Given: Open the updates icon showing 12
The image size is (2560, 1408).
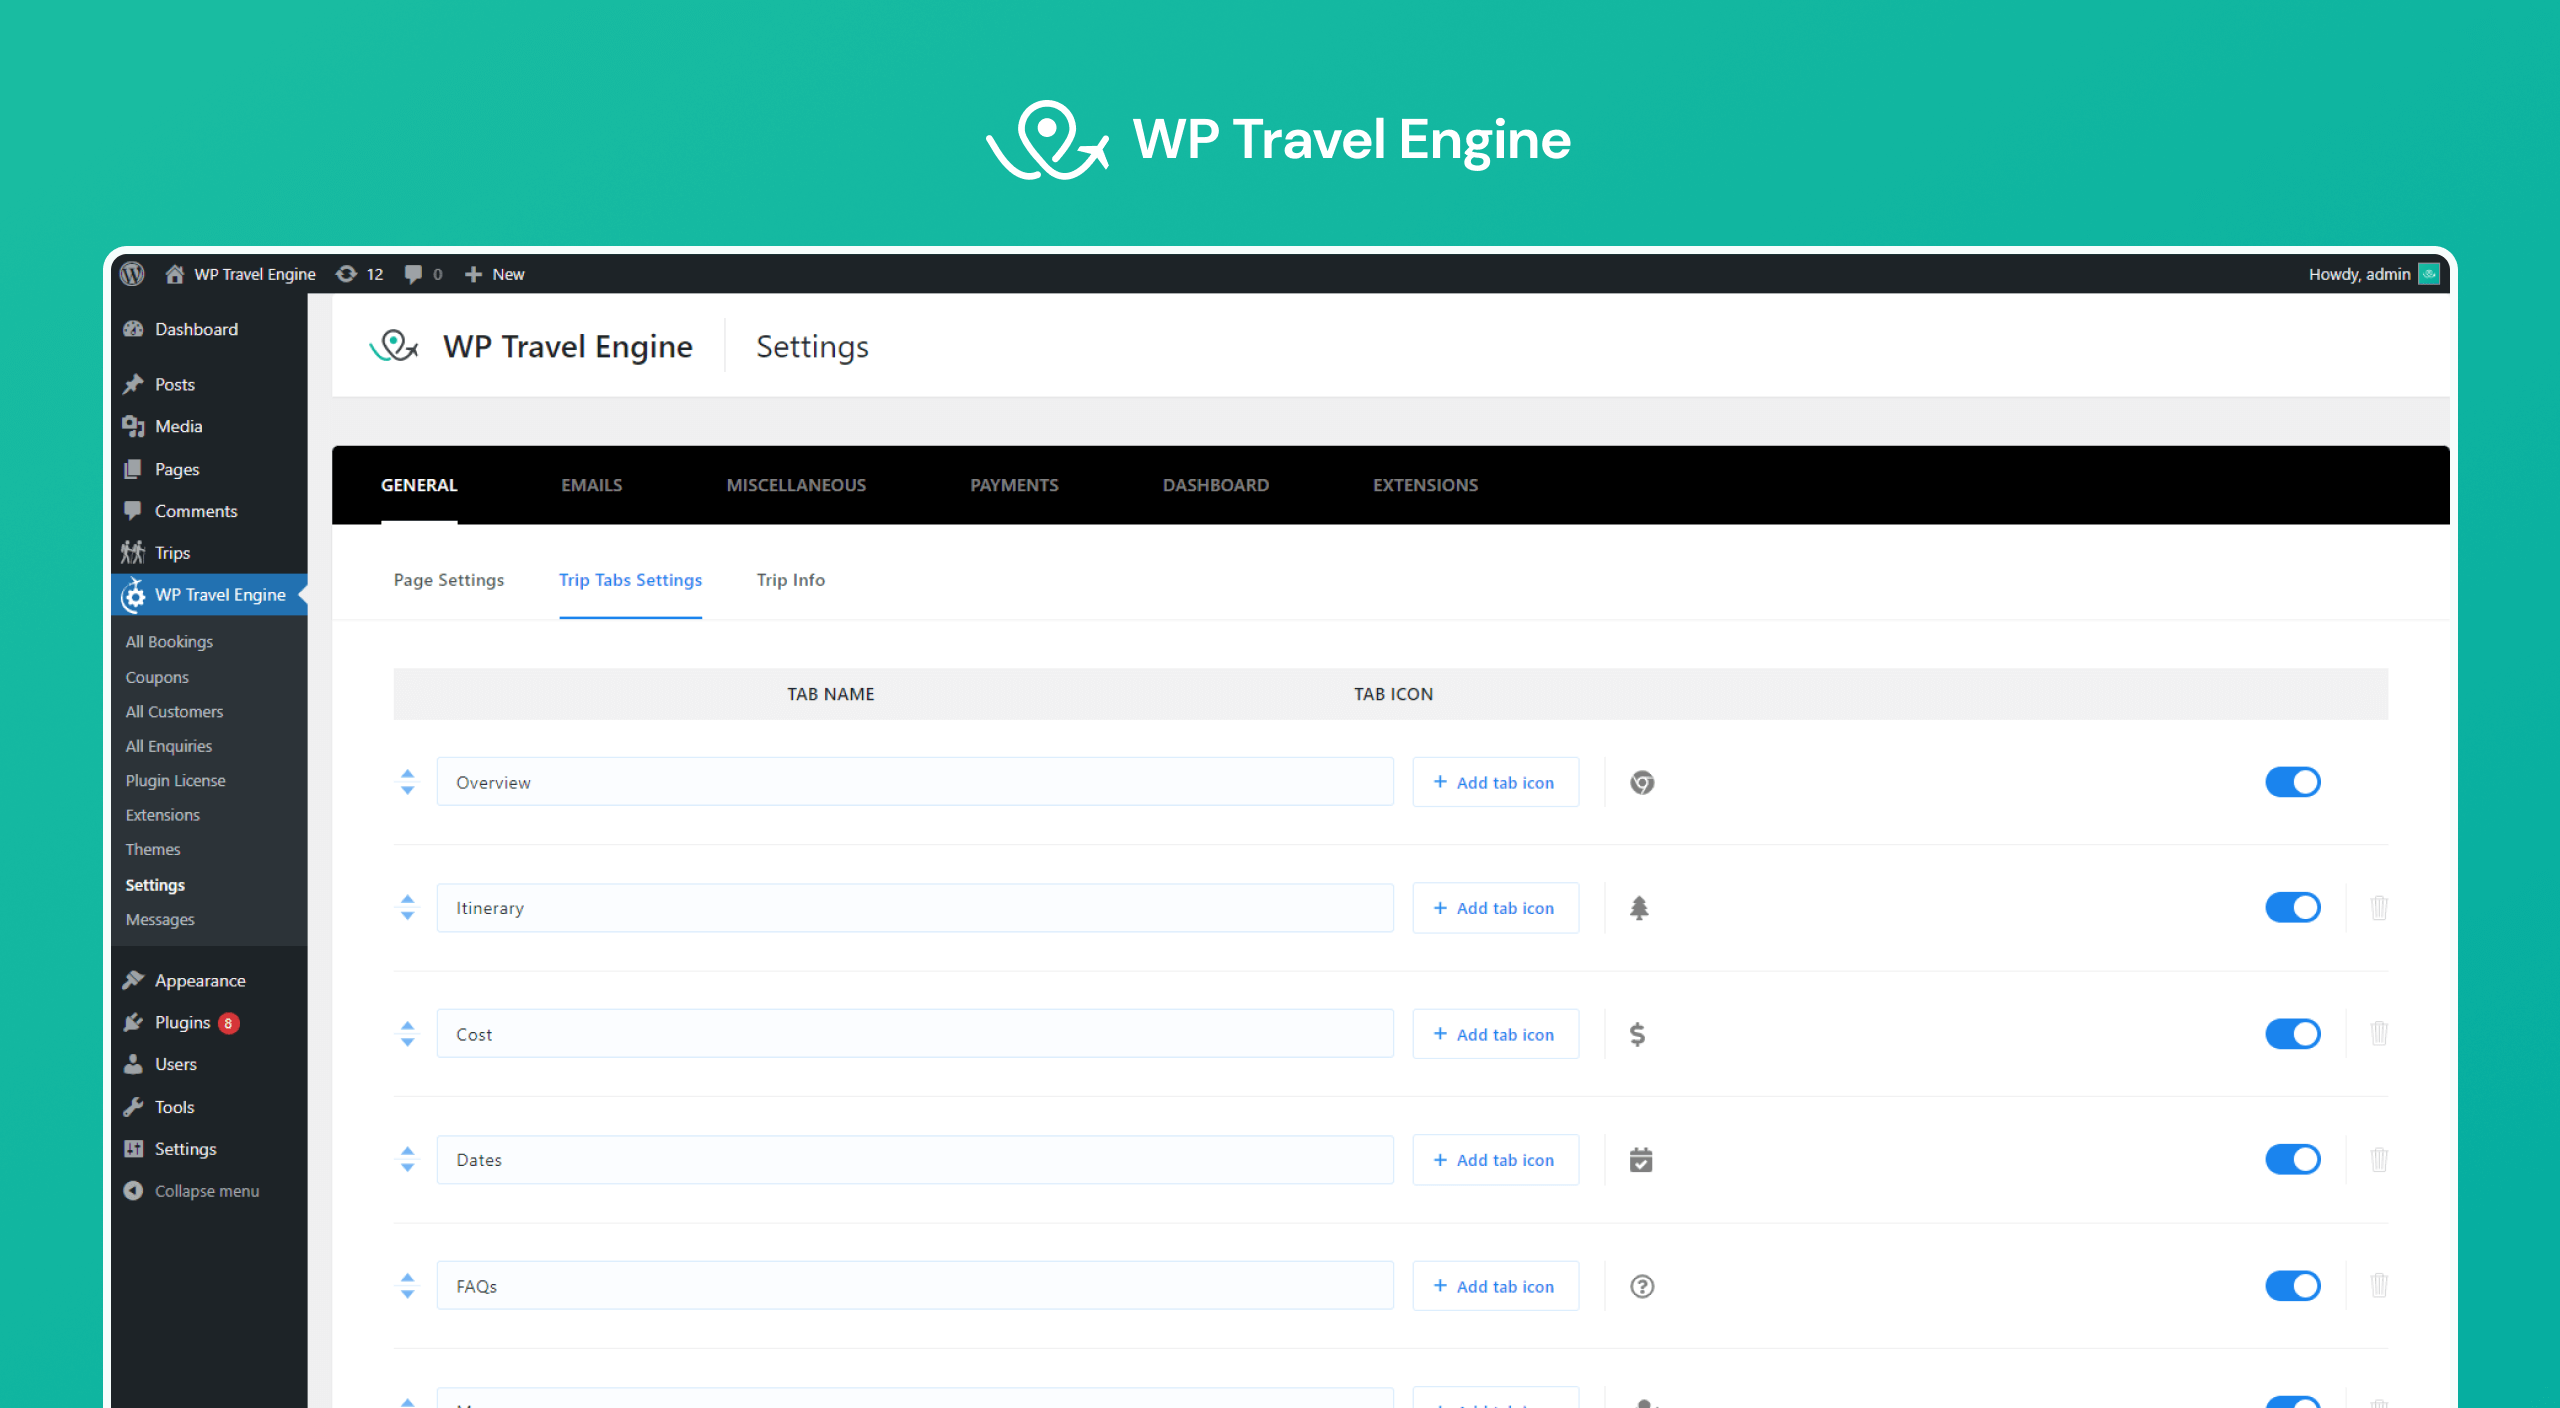Looking at the screenshot, I should coord(346,274).
